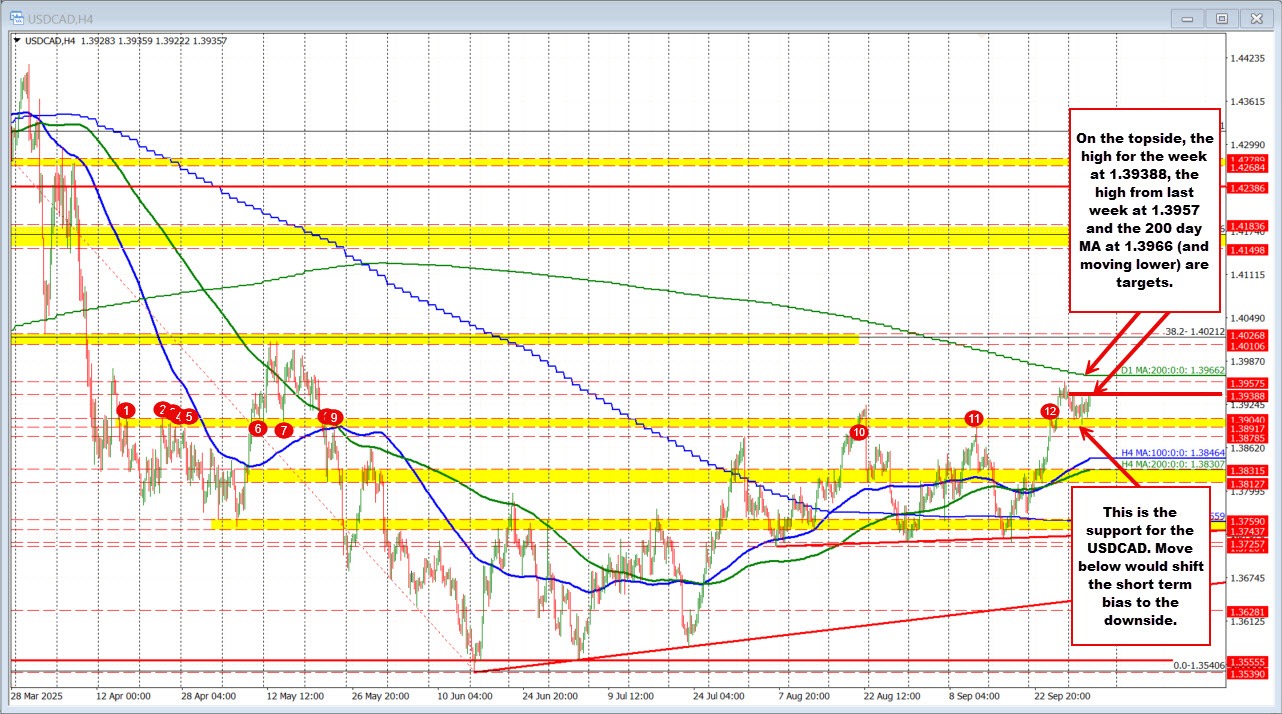
Task: Select the topside targets annotation text box
Action: tap(1145, 210)
